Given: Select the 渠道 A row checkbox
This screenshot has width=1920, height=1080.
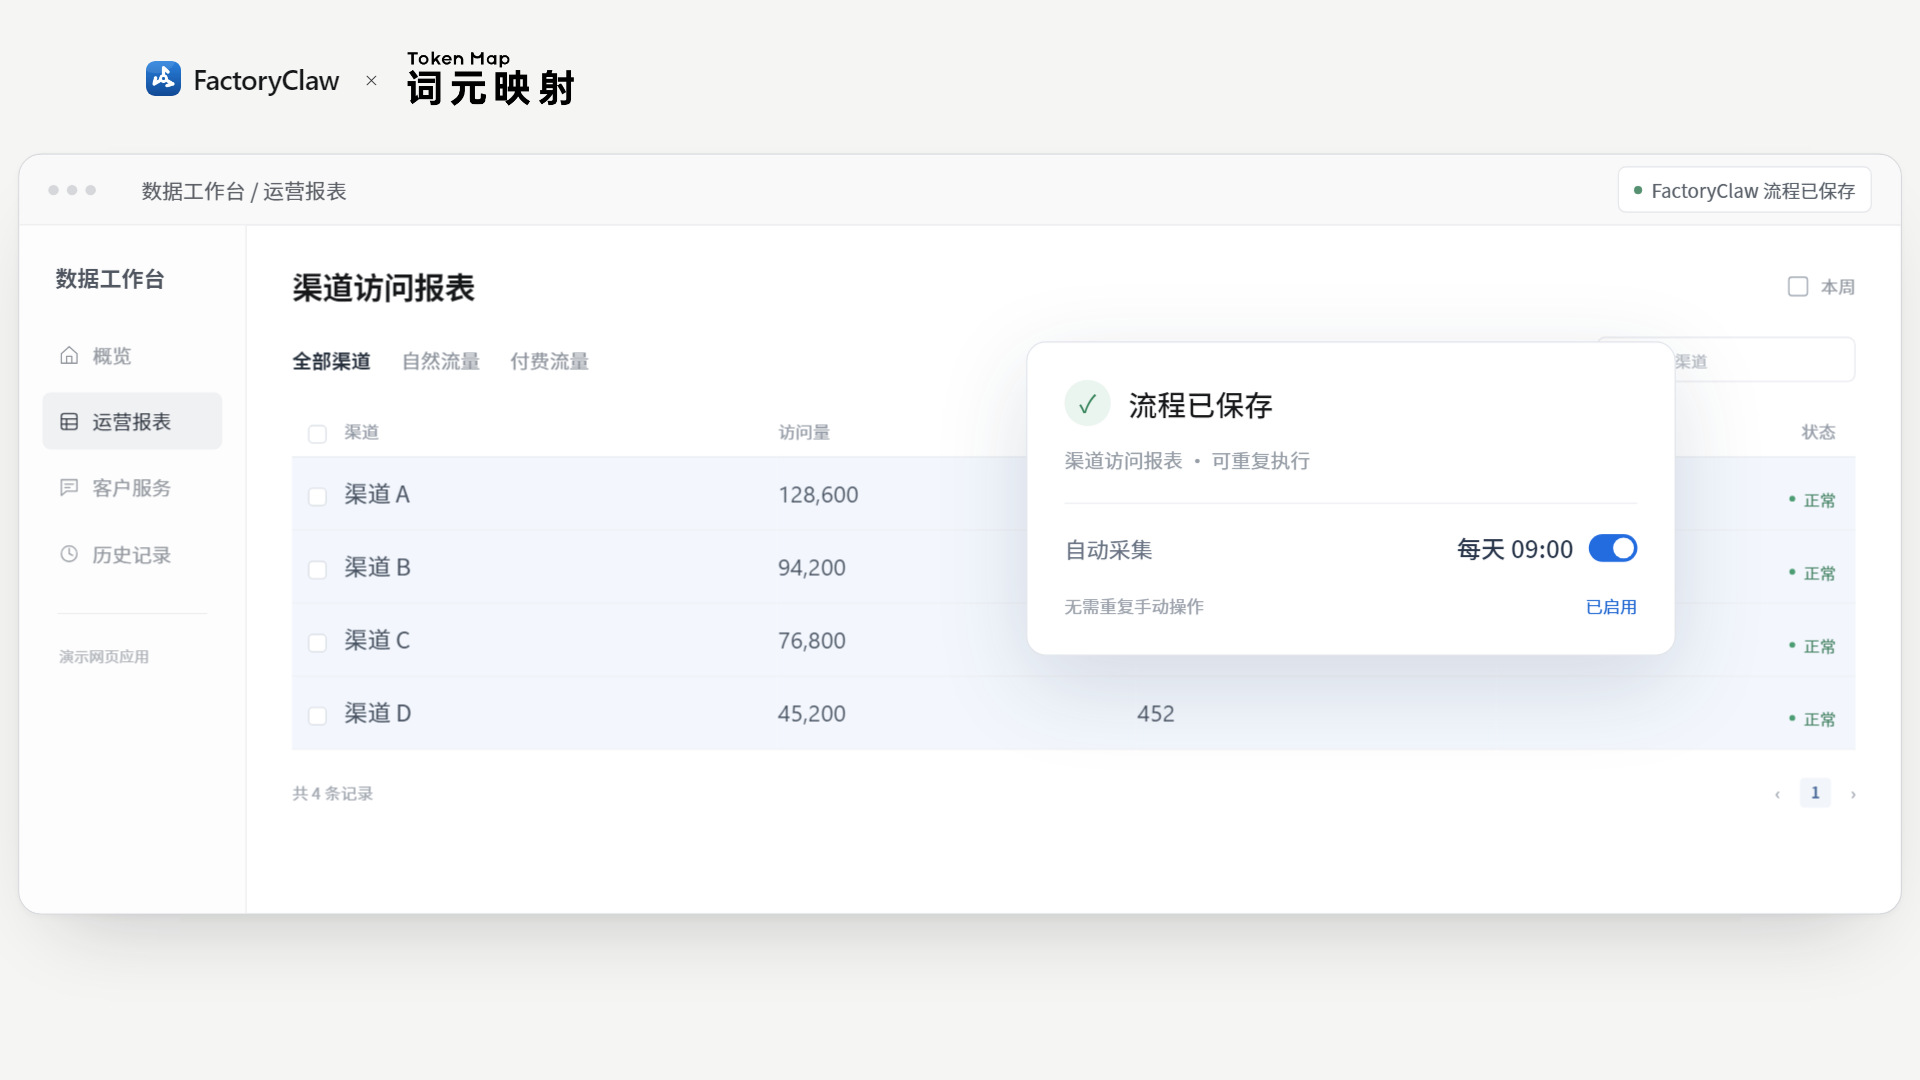Looking at the screenshot, I should (317, 497).
